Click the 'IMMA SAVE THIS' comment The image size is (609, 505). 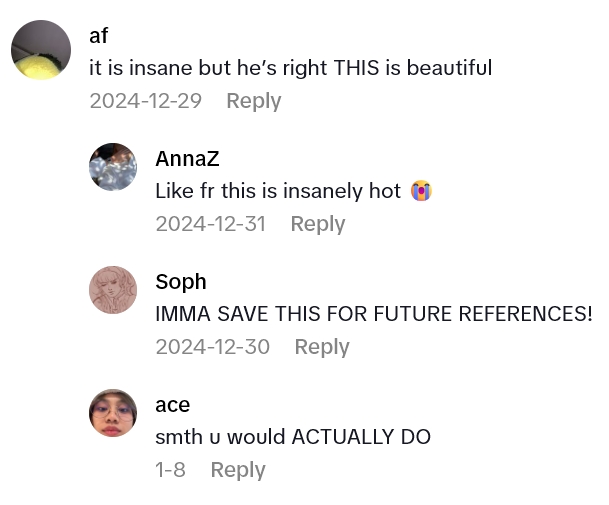[x=373, y=314]
